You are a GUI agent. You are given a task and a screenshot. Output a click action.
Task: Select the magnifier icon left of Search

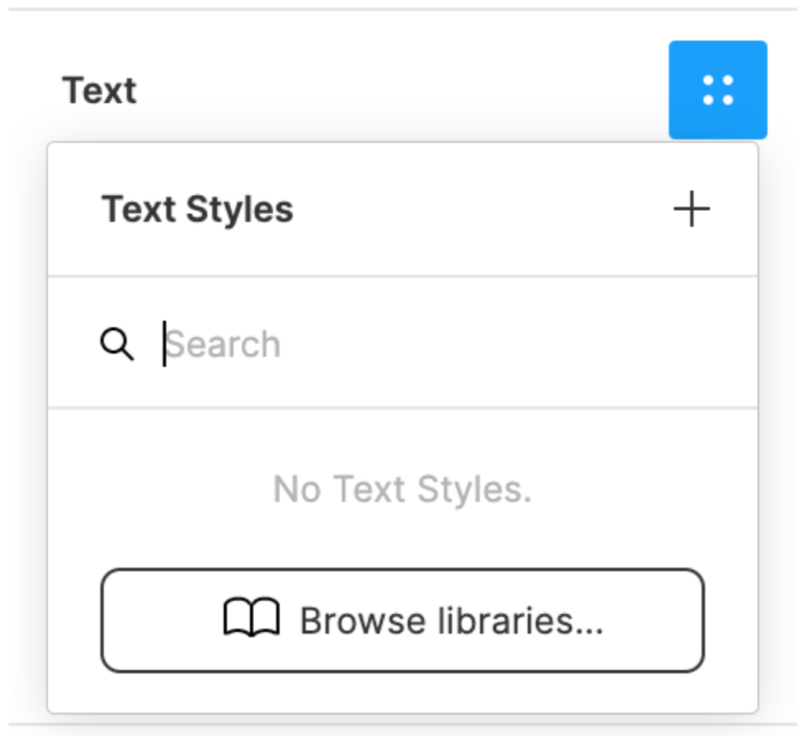click(117, 345)
